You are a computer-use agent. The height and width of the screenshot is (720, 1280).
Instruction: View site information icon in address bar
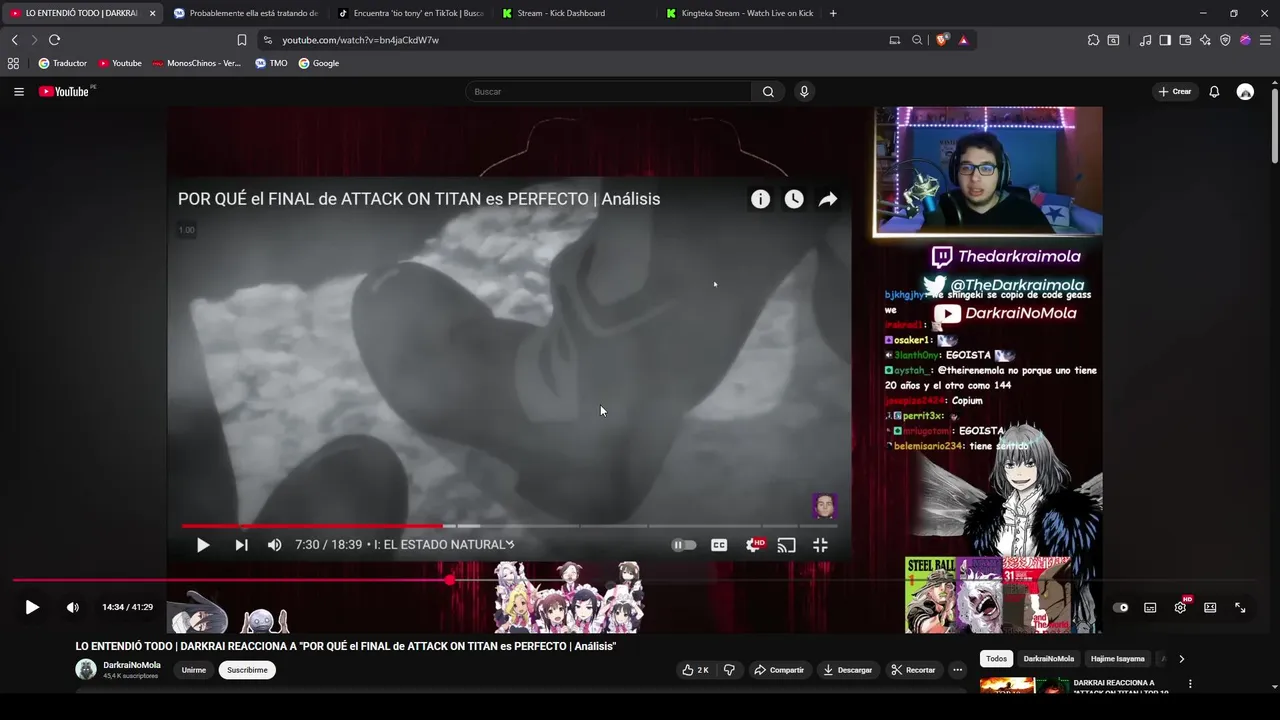[x=267, y=40]
